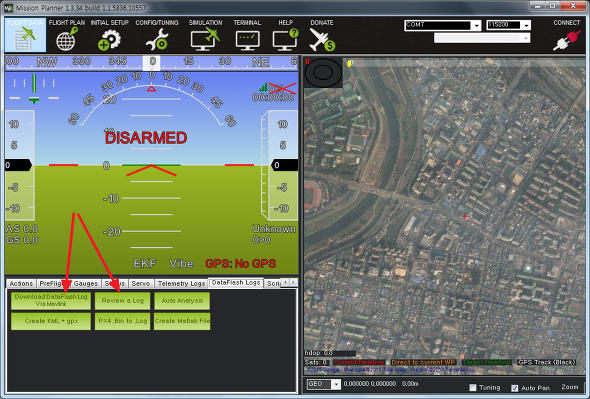The height and width of the screenshot is (399, 590).
Task: Click the EKF status label
Action: tap(145, 263)
